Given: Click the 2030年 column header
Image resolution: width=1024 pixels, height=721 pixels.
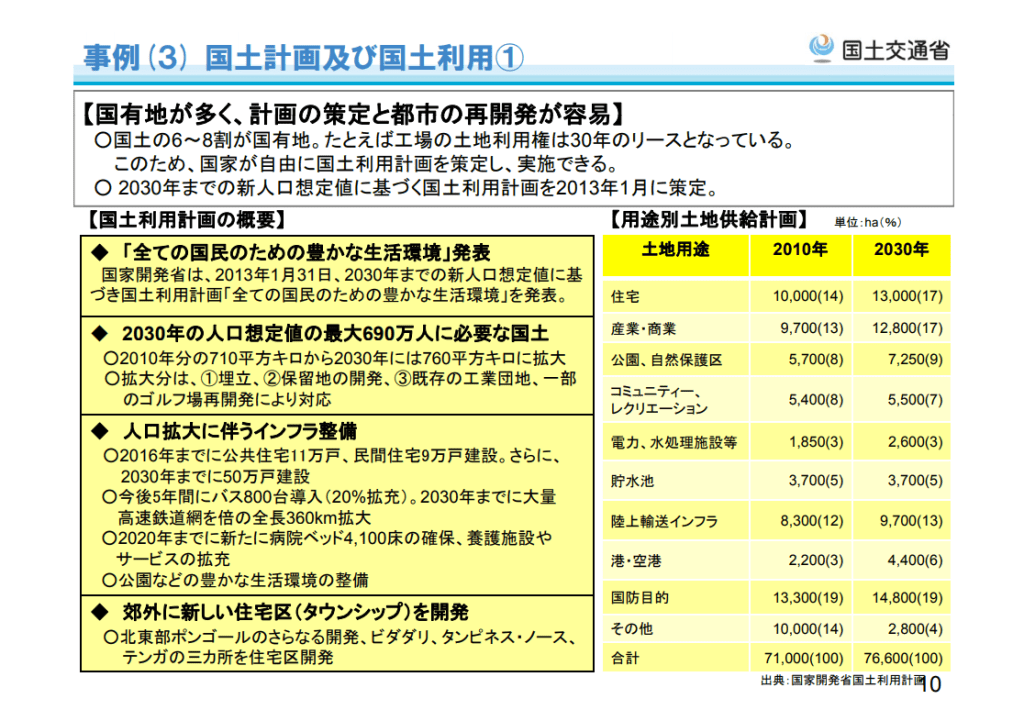Looking at the screenshot, I should click(x=901, y=250).
